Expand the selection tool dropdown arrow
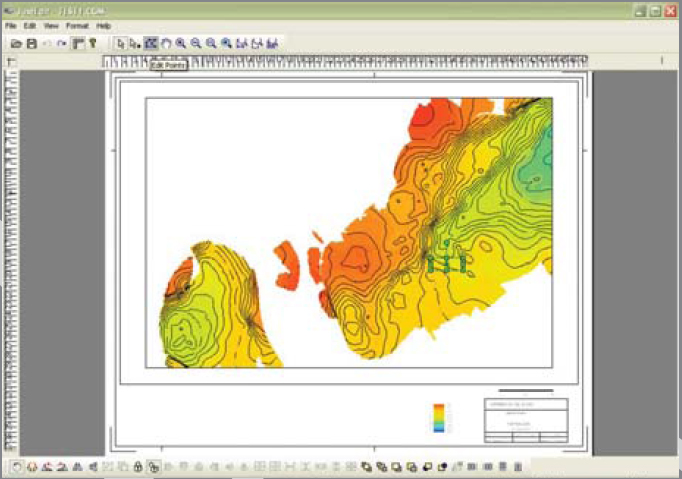Screen dimensions: 682x479 [135, 44]
